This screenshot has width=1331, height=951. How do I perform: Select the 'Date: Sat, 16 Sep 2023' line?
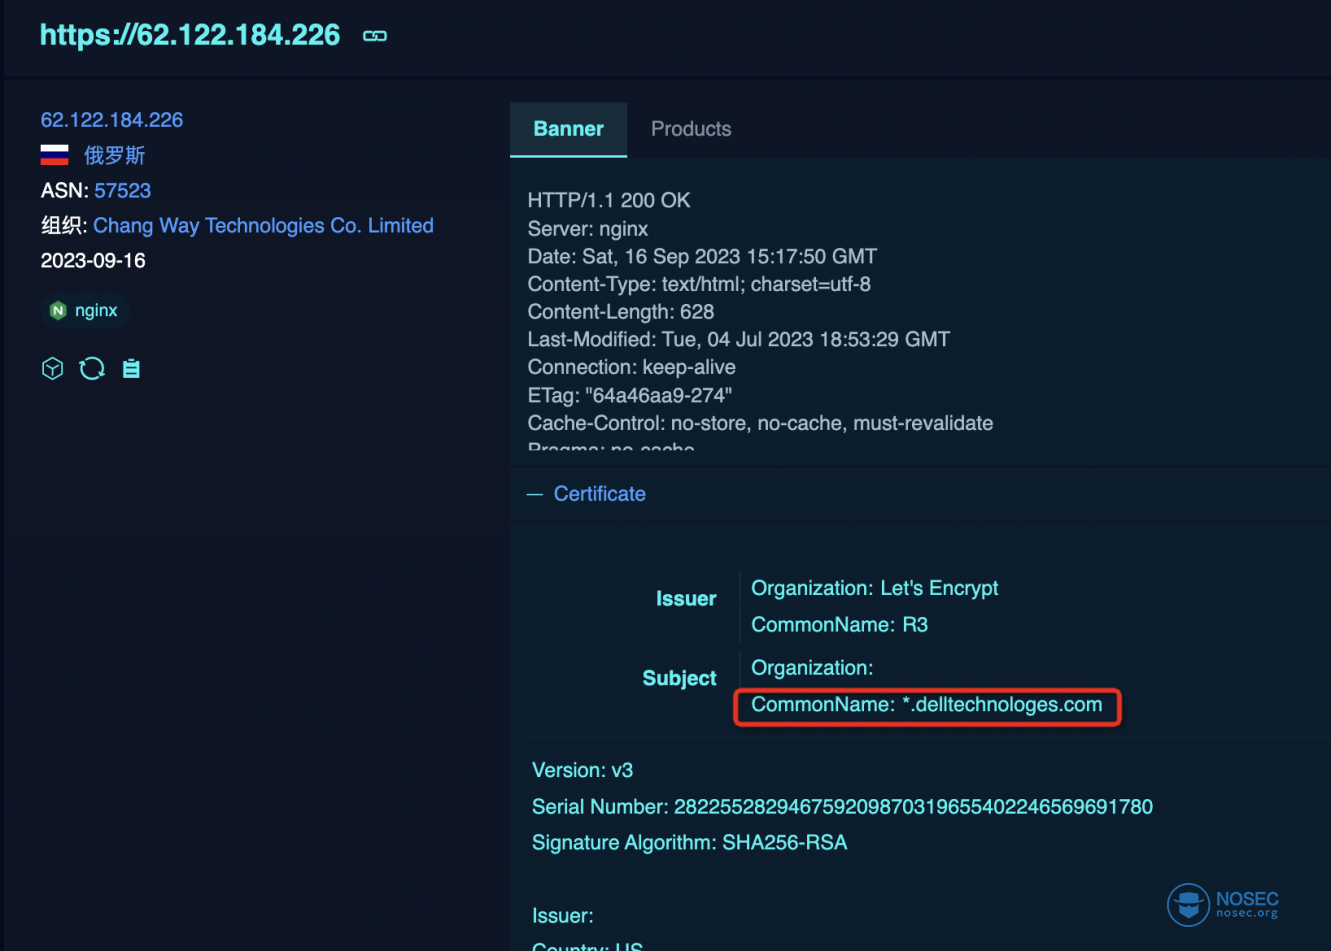702,256
